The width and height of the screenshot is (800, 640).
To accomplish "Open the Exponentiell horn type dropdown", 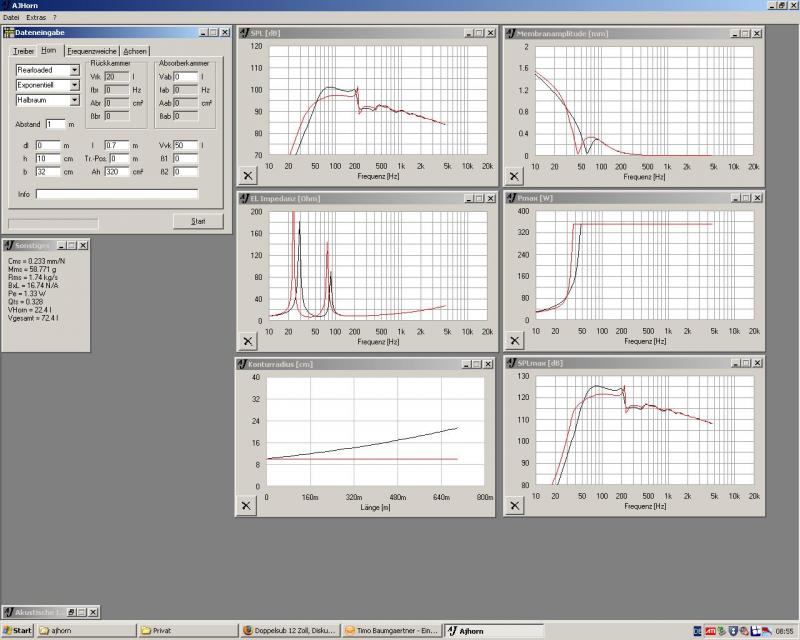I will pos(74,85).
